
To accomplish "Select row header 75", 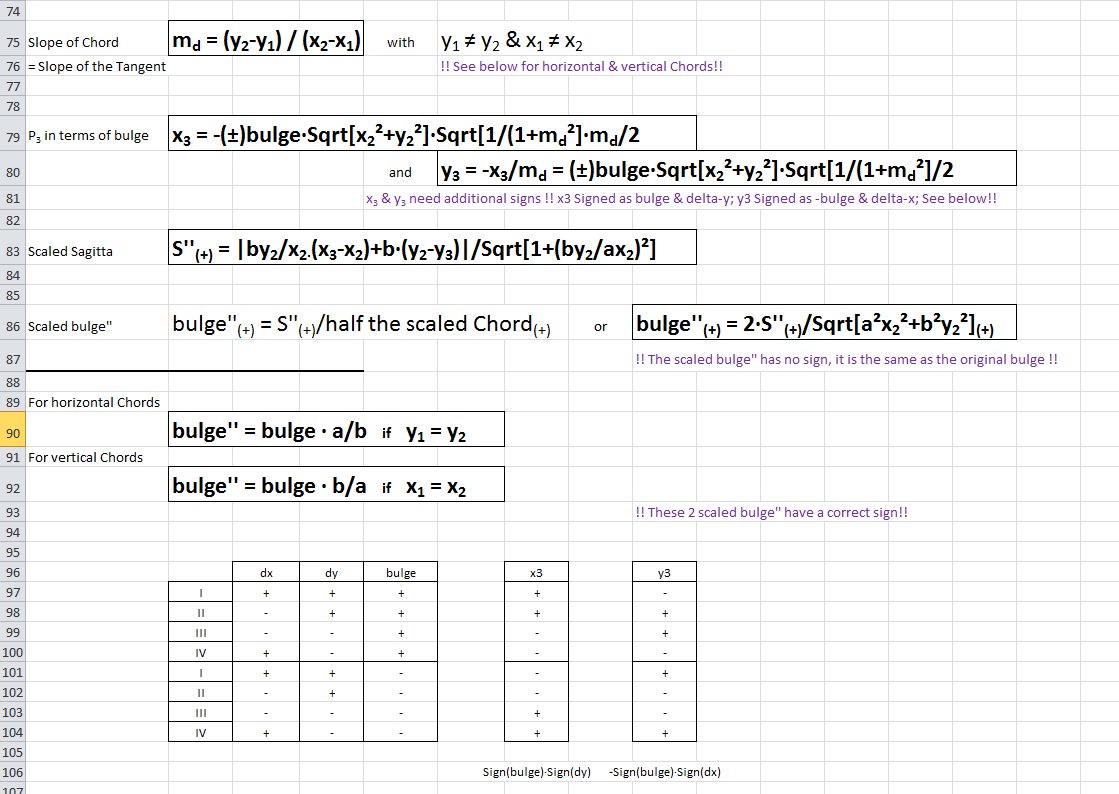I will click(x=12, y=43).
